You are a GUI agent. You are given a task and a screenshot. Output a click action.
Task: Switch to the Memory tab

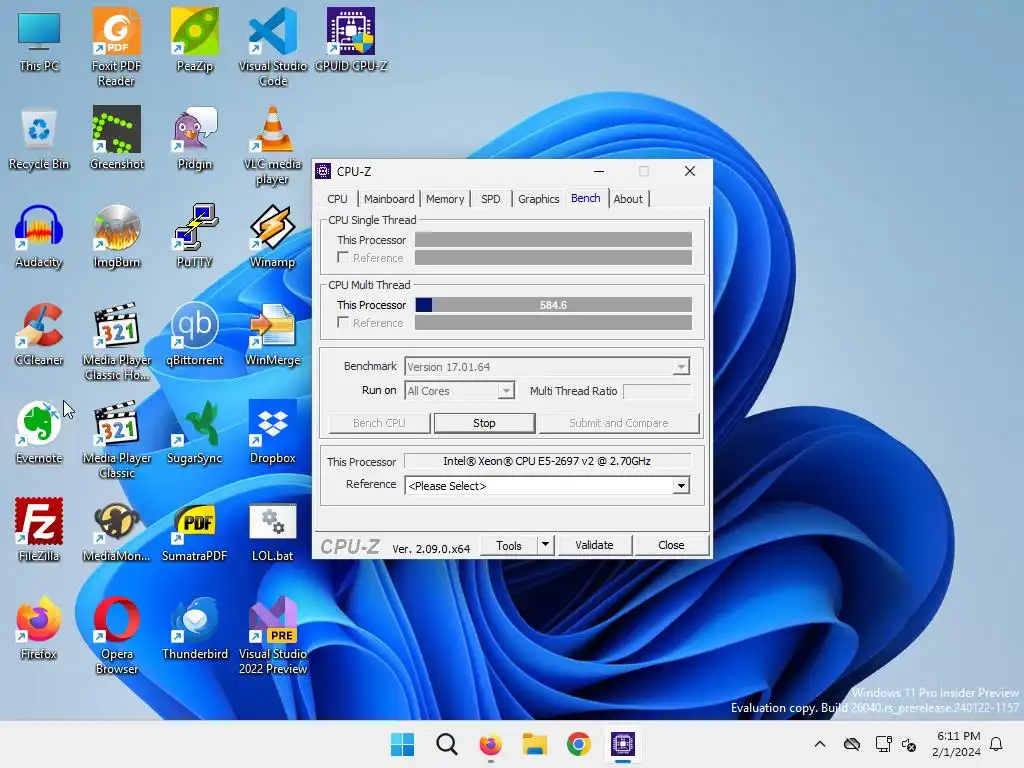click(445, 199)
